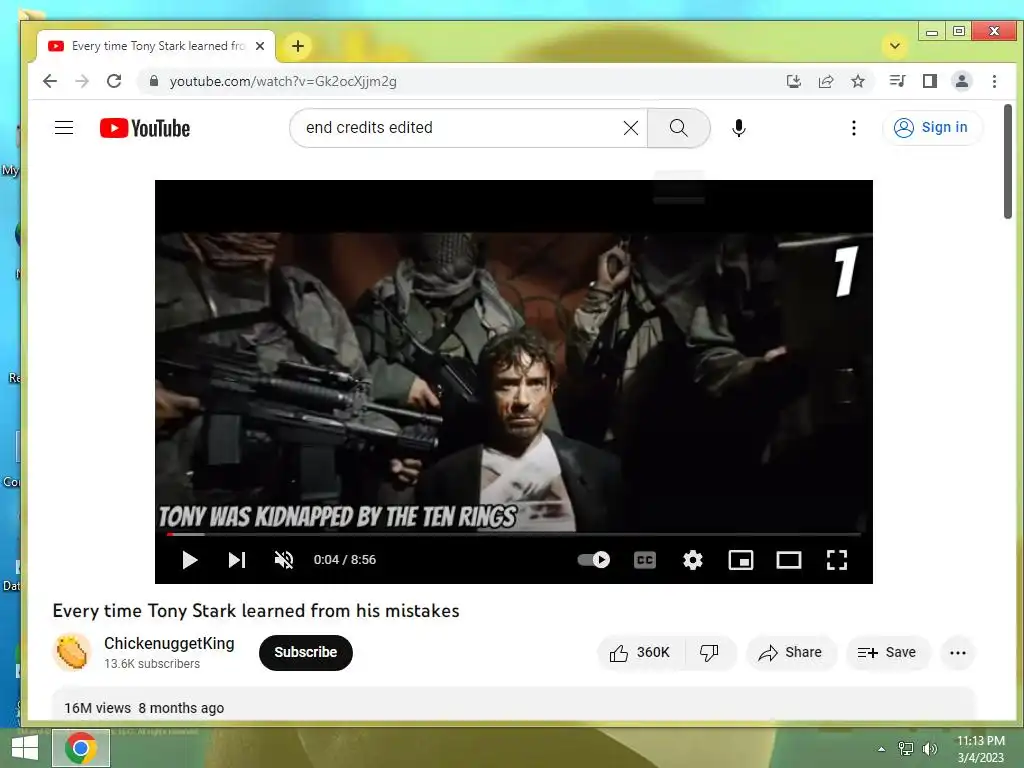Screen dimensions: 1024x768
Task: Open the video settings gear
Action: [x=693, y=560]
